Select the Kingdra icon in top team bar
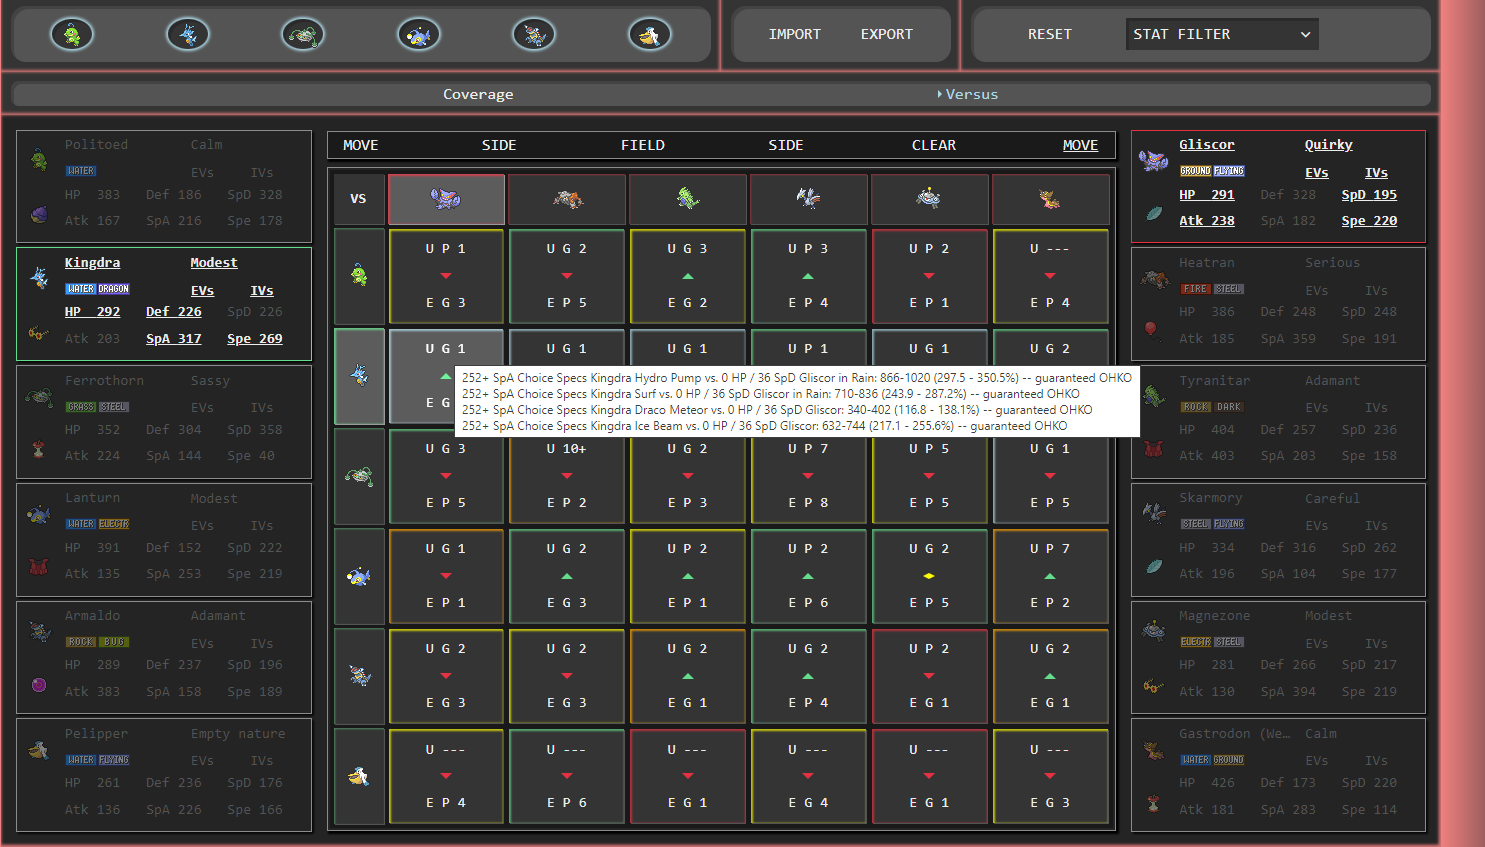The image size is (1485, 847). [x=188, y=34]
